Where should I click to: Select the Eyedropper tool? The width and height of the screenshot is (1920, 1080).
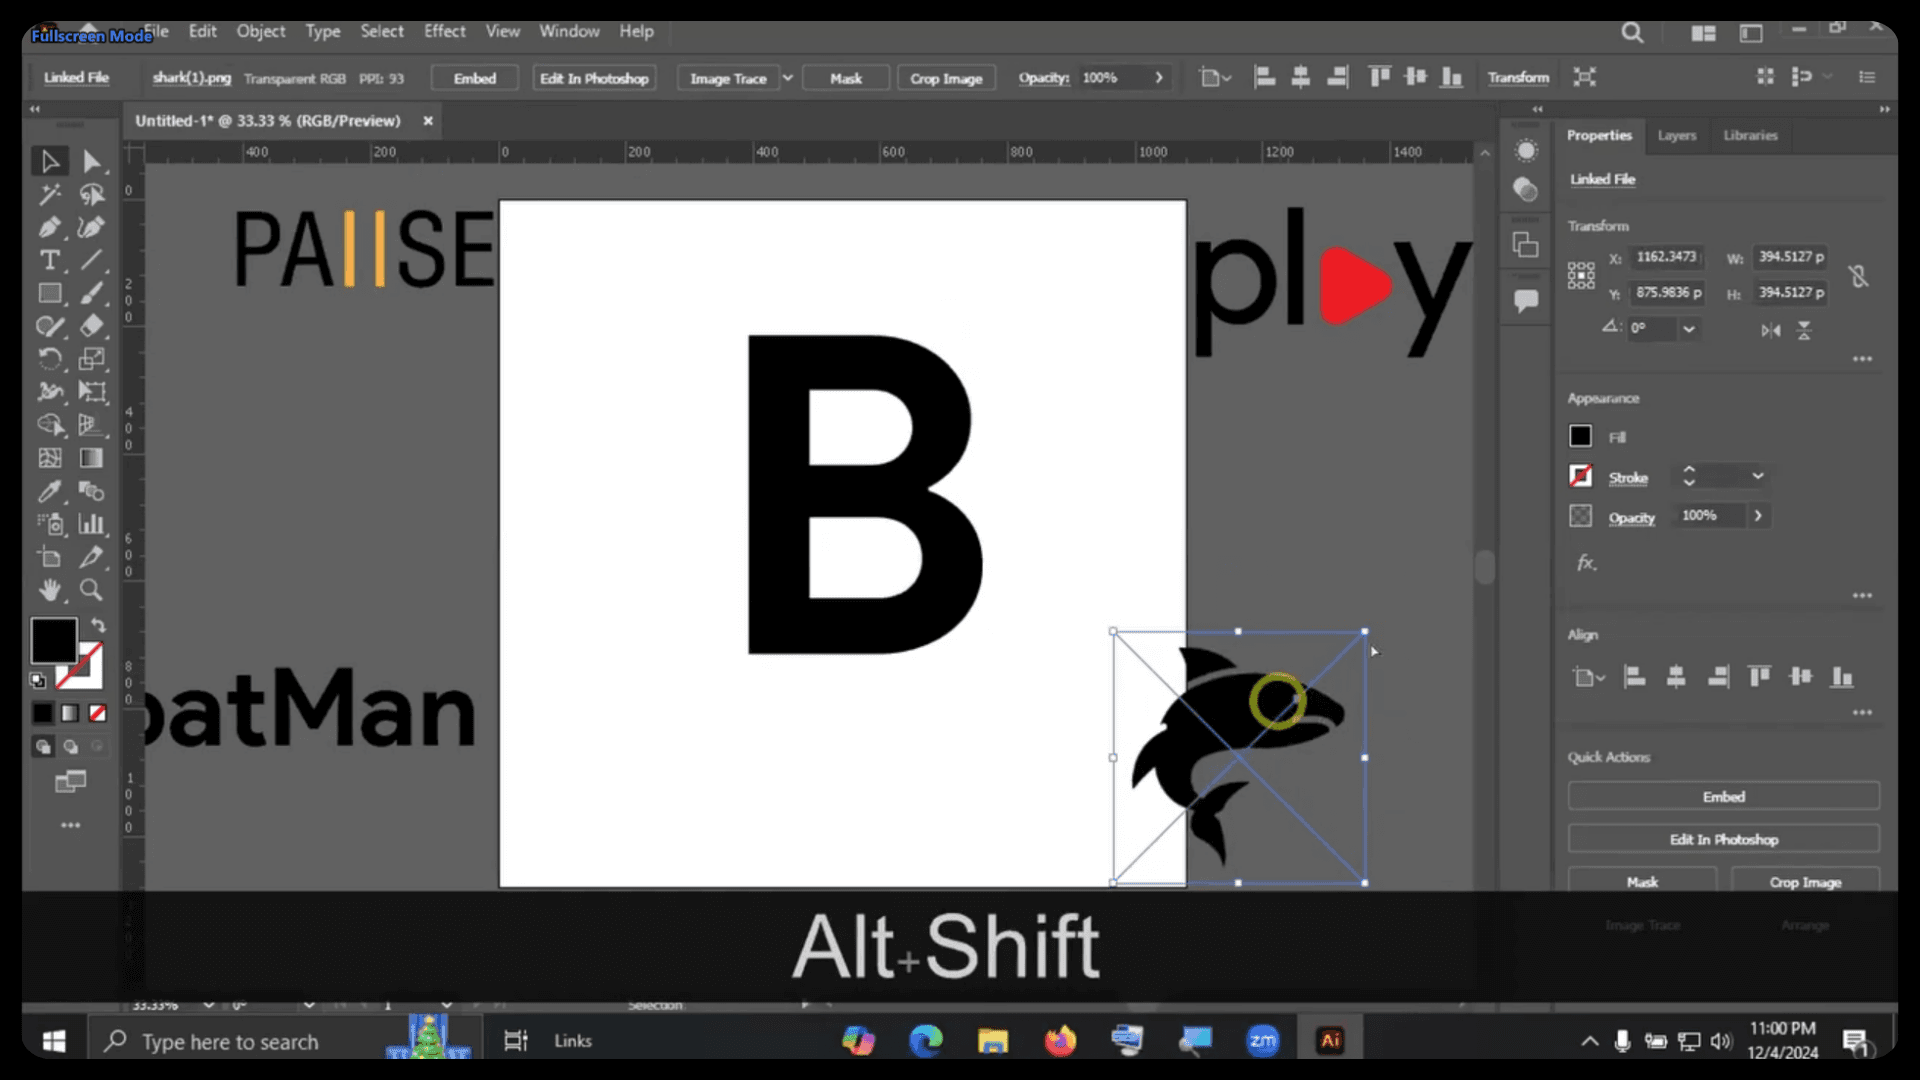tap(49, 491)
